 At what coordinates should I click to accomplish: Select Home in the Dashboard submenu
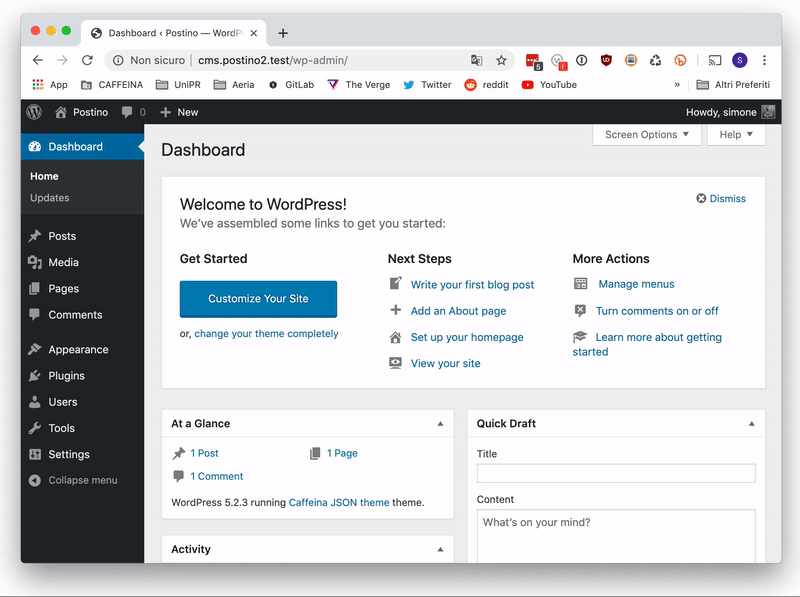coord(44,176)
